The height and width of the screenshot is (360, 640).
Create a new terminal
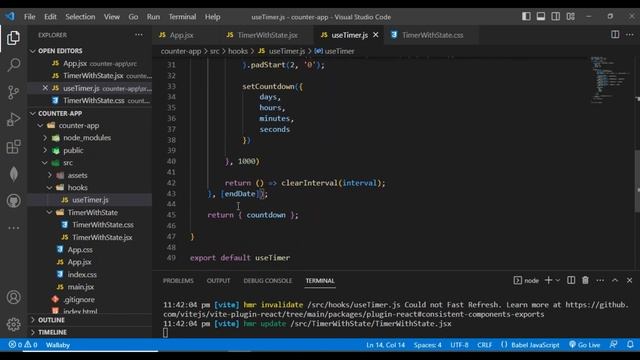(548, 280)
